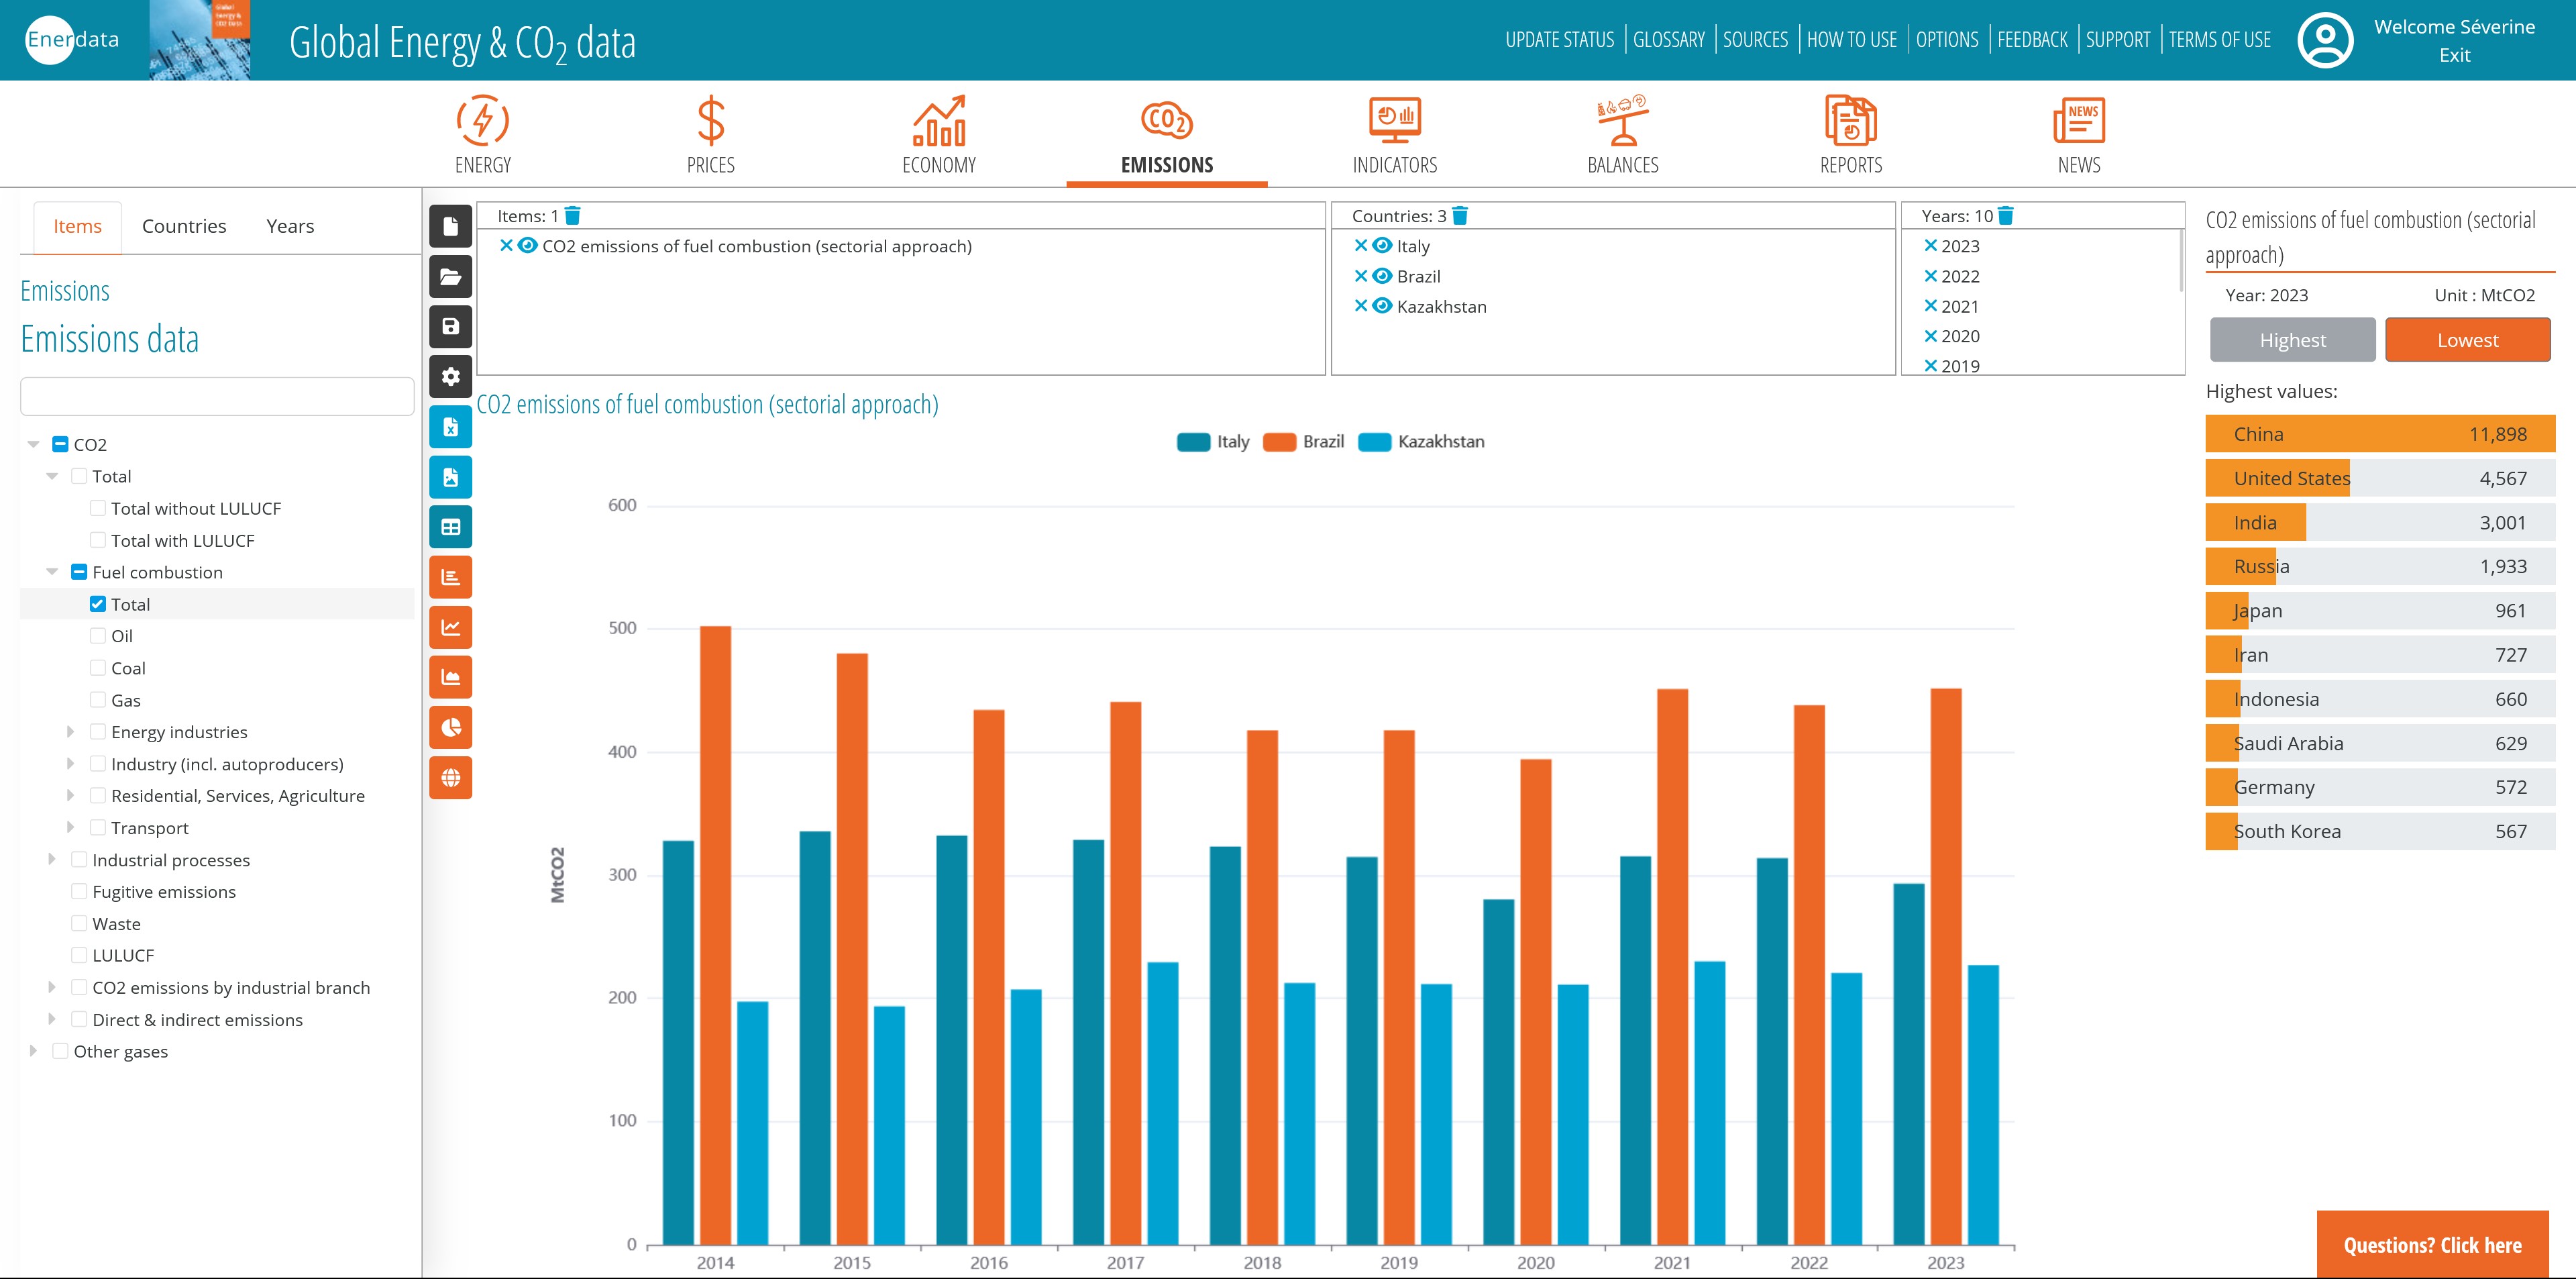Uncheck Total under Fuel combustion
Image resolution: width=2576 pixels, height=1279 pixels.
(x=98, y=604)
